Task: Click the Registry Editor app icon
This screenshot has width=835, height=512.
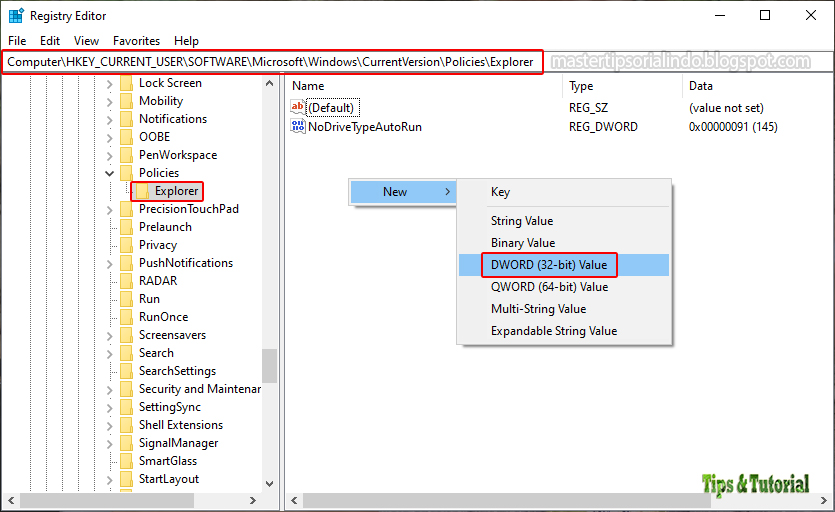Action: [16, 15]
